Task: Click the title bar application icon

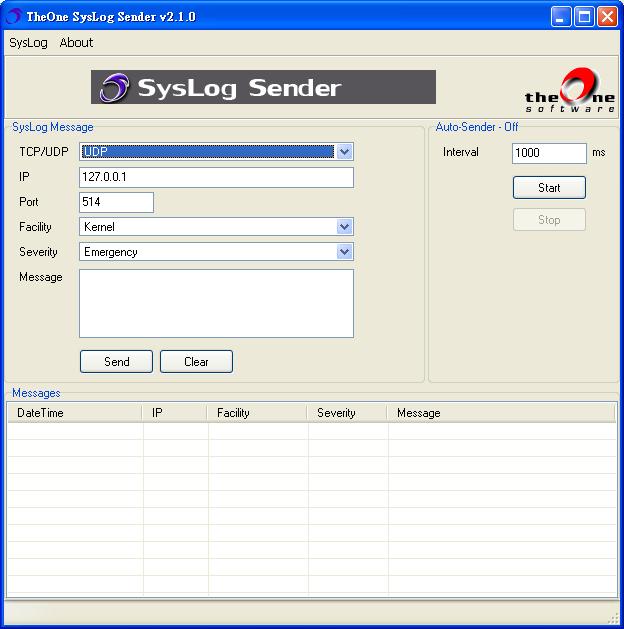Action: (x=14, y=16)
